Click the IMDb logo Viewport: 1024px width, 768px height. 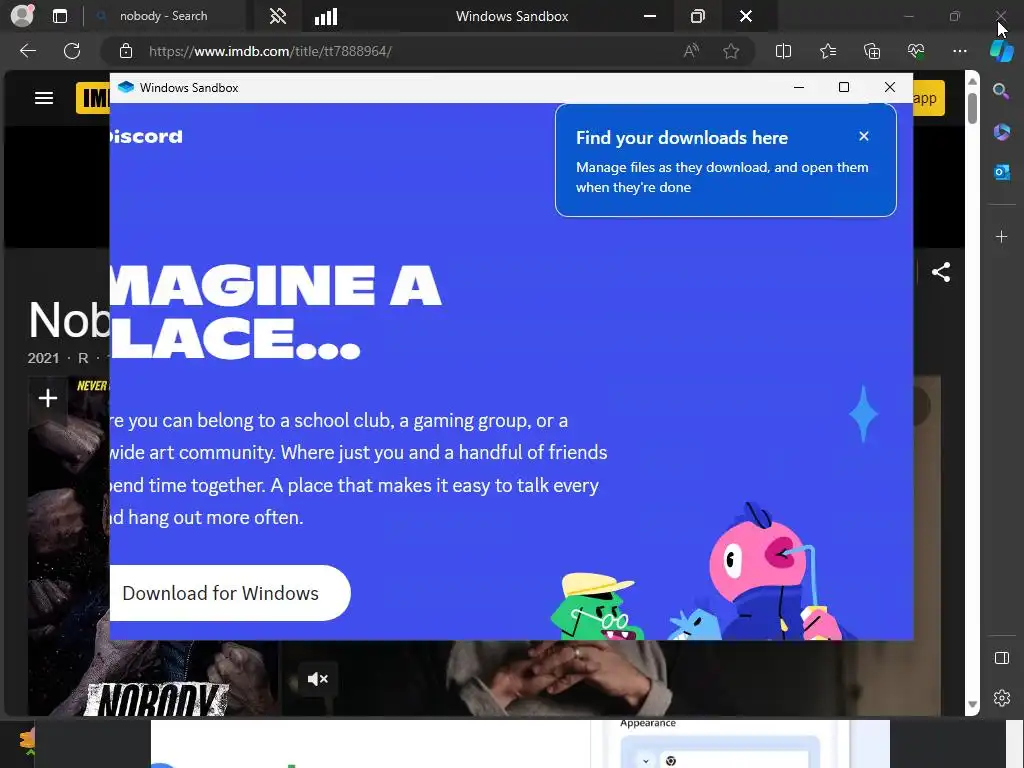93,98
